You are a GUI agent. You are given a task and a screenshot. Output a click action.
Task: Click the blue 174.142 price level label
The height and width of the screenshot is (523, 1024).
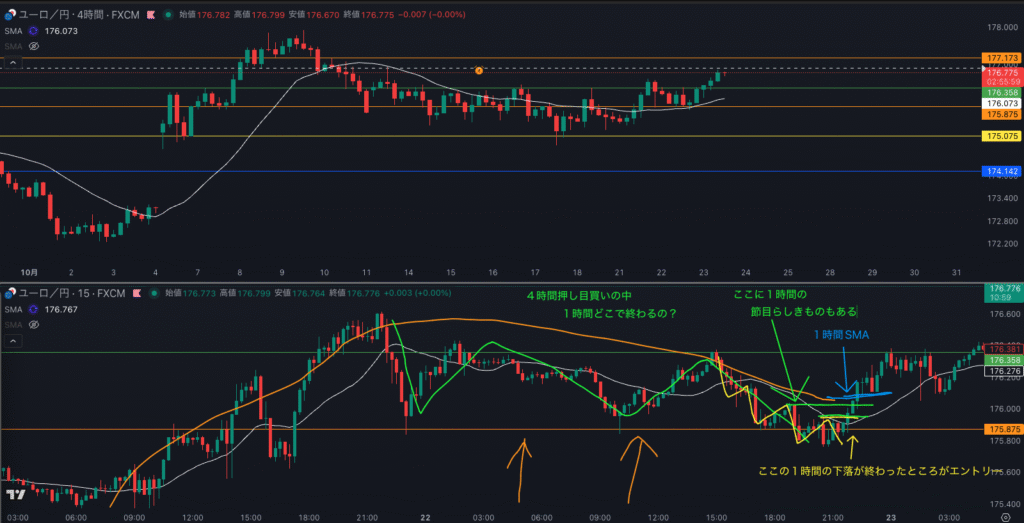(x=1001, y=172)
